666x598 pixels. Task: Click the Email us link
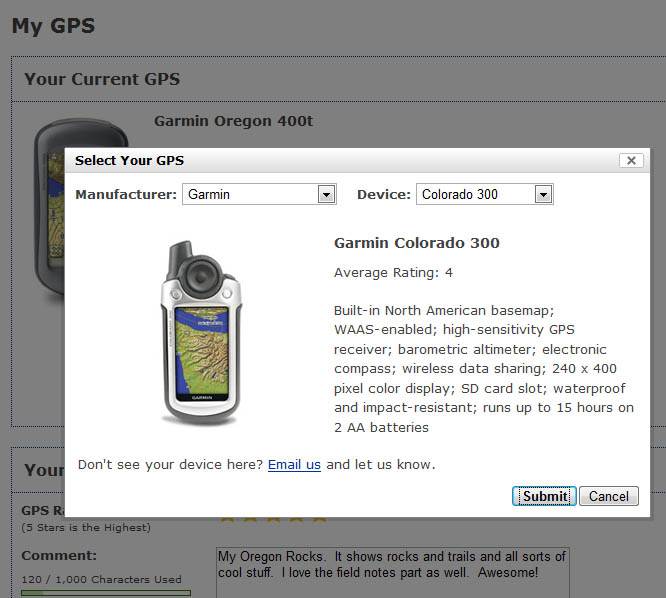pyautogui.click(x=294, y=465)
